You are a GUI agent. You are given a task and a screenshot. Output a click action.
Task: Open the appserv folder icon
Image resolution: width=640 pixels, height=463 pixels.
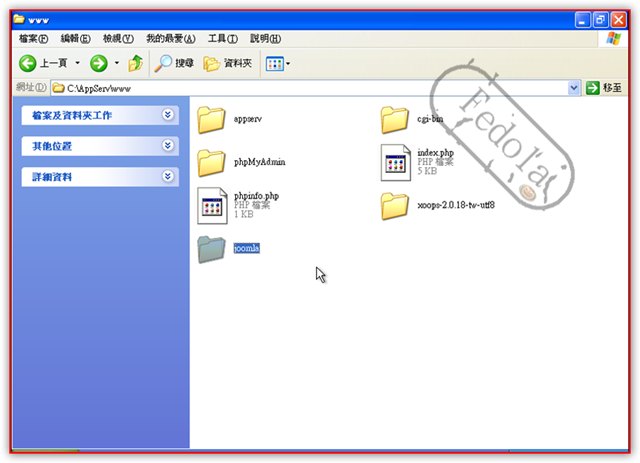tap(211, 119)
